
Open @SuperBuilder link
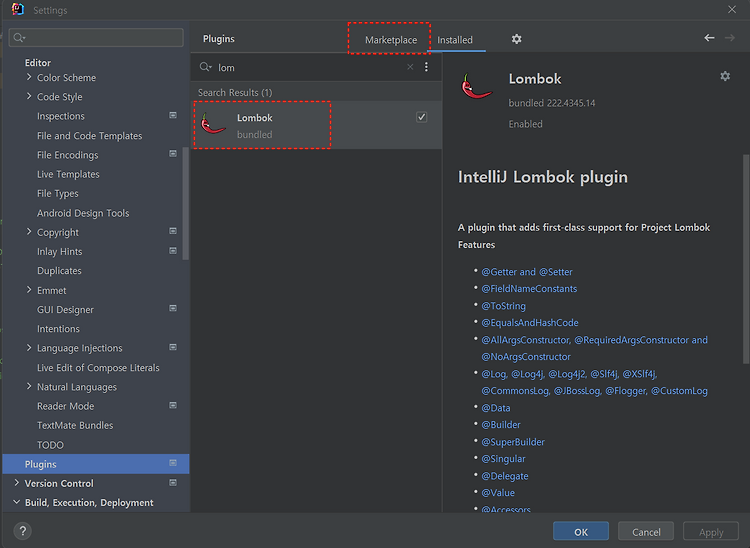tap(513, 442)
